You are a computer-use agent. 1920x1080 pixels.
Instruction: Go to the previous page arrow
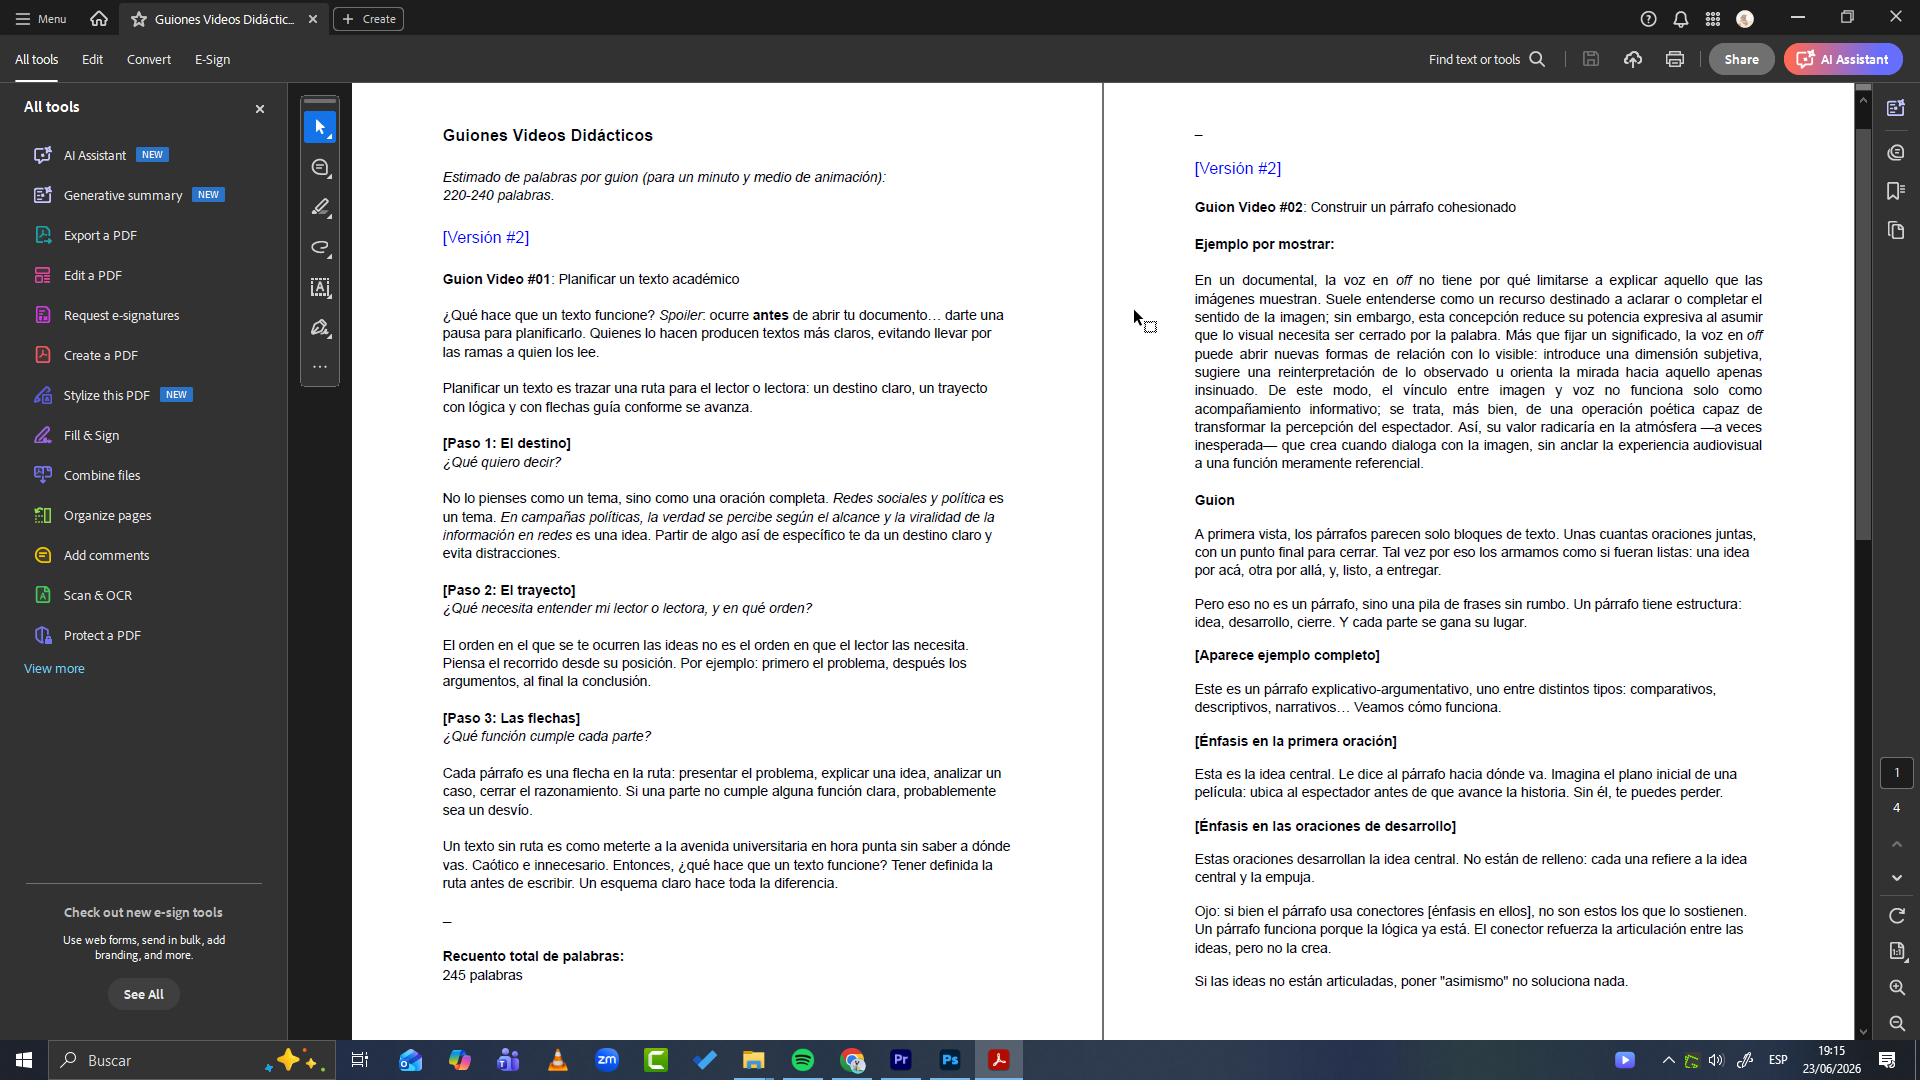tap(1897, 845)
